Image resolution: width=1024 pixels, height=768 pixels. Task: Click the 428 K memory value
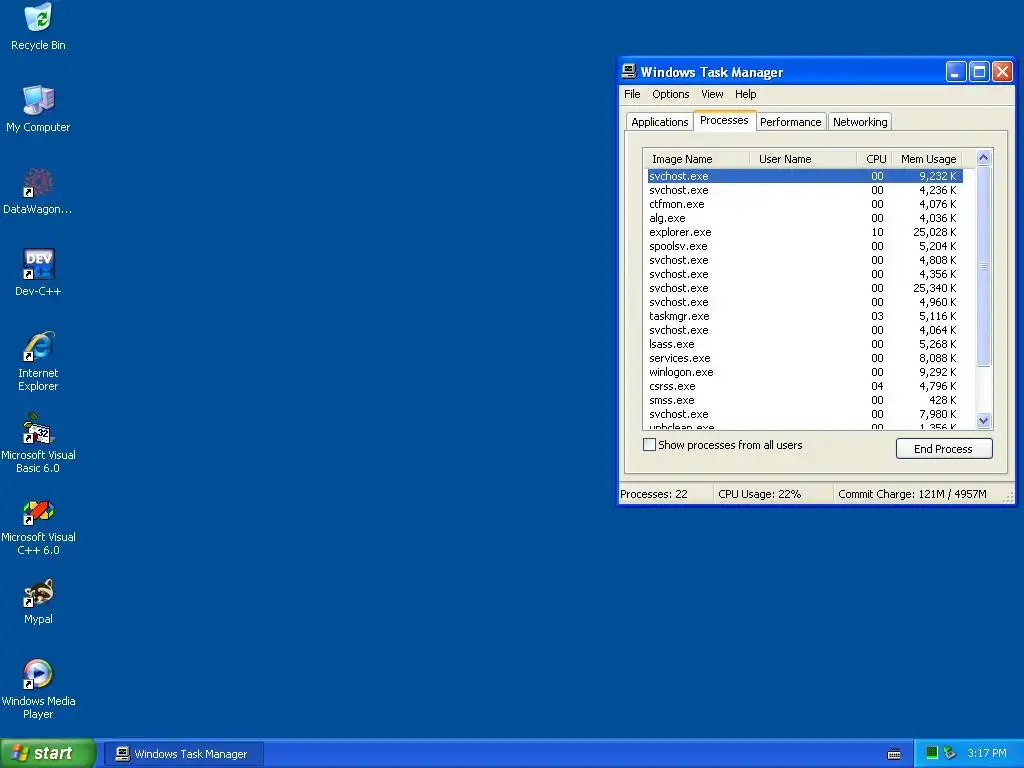942,400
